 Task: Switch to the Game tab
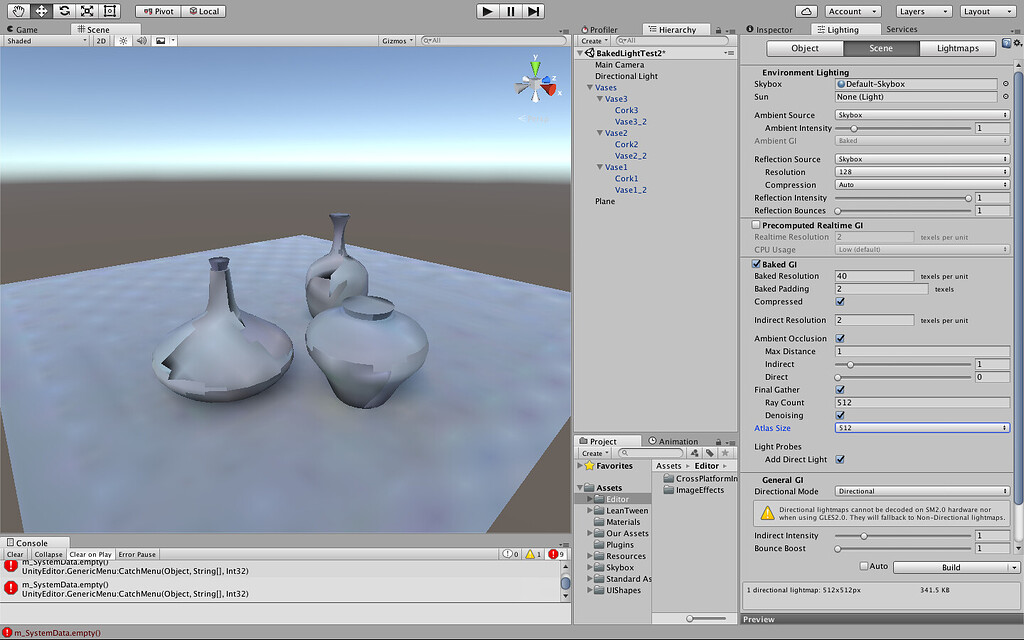[24, 29]
